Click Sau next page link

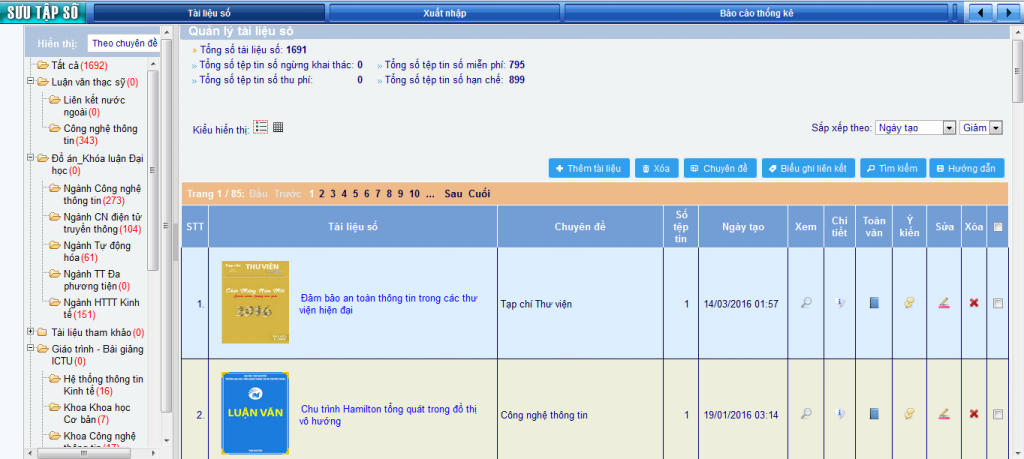point(453,193)
